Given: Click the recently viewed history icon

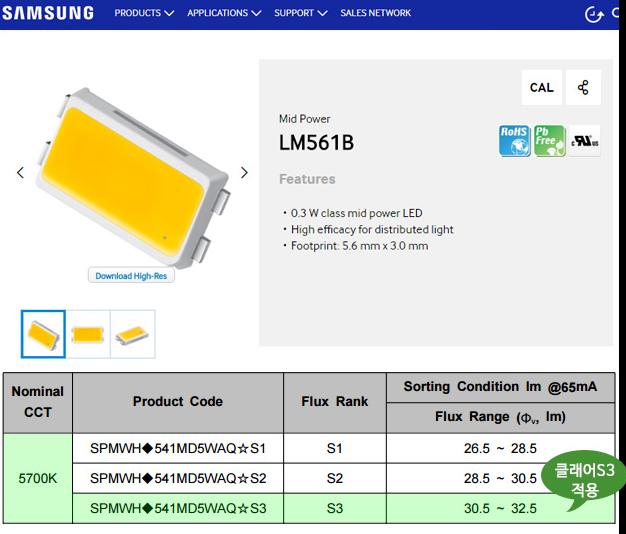Looking at the screenshot, I should tap(594, 15).
